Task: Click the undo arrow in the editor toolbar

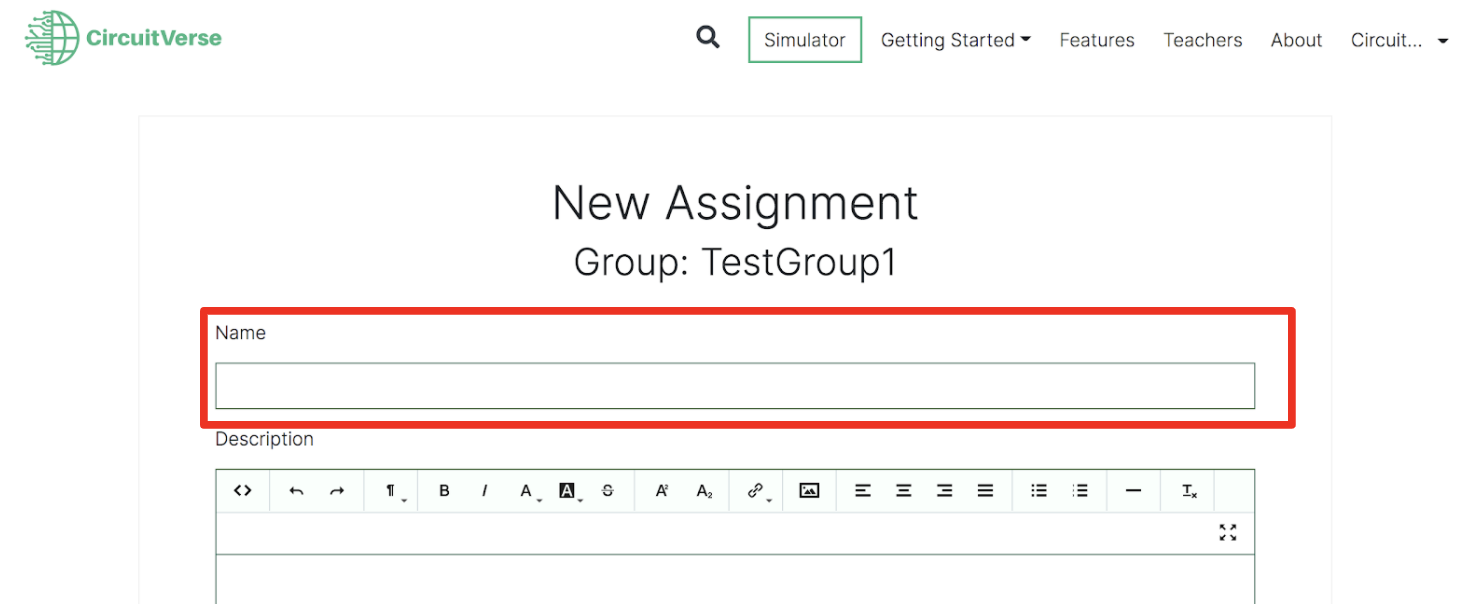Action: [296, 491]
